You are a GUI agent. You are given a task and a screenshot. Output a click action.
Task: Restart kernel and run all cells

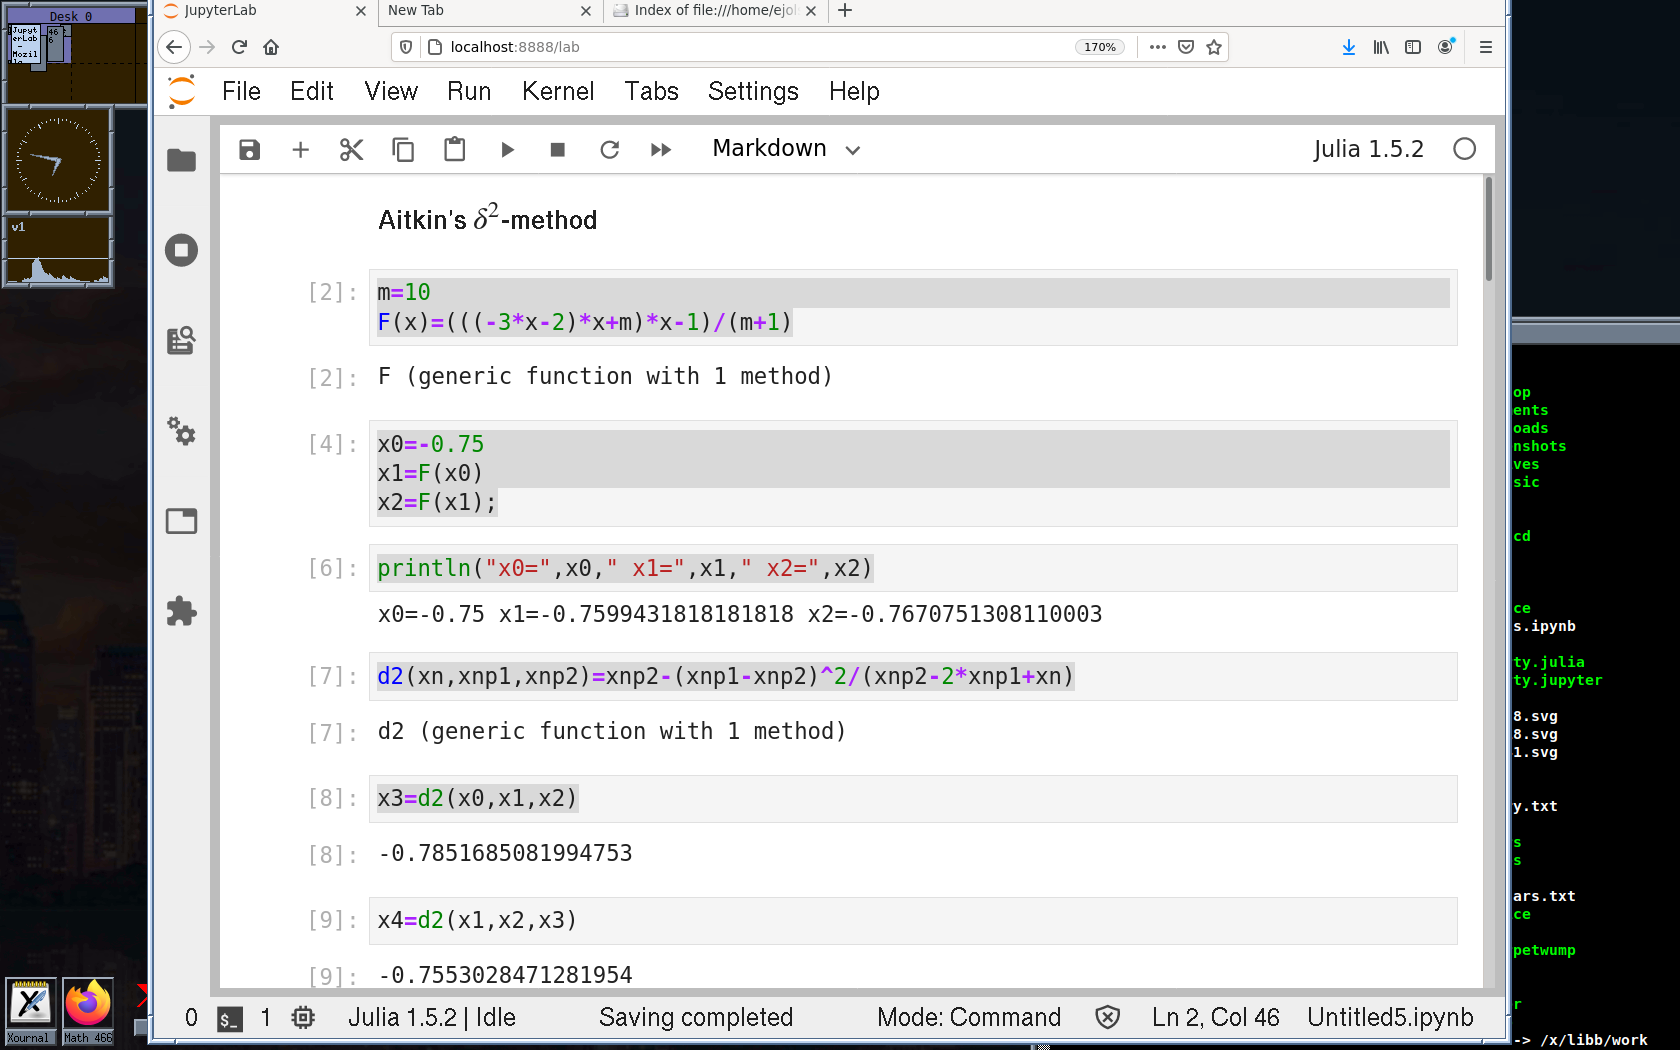tap(661, 150)
